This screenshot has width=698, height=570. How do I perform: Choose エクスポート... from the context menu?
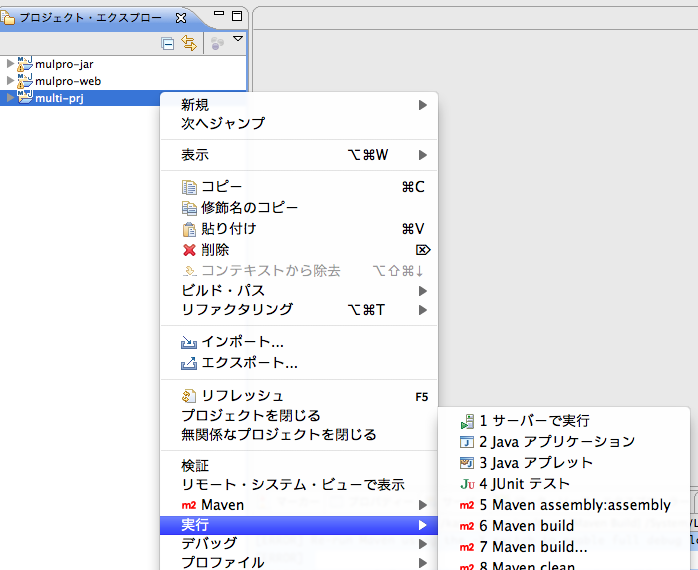tap(249, 362)
